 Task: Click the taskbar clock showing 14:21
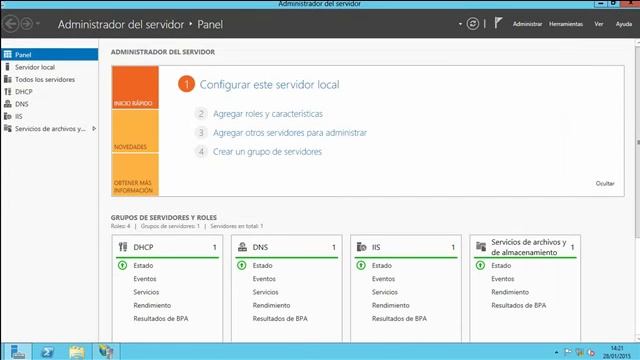point(617,352)
